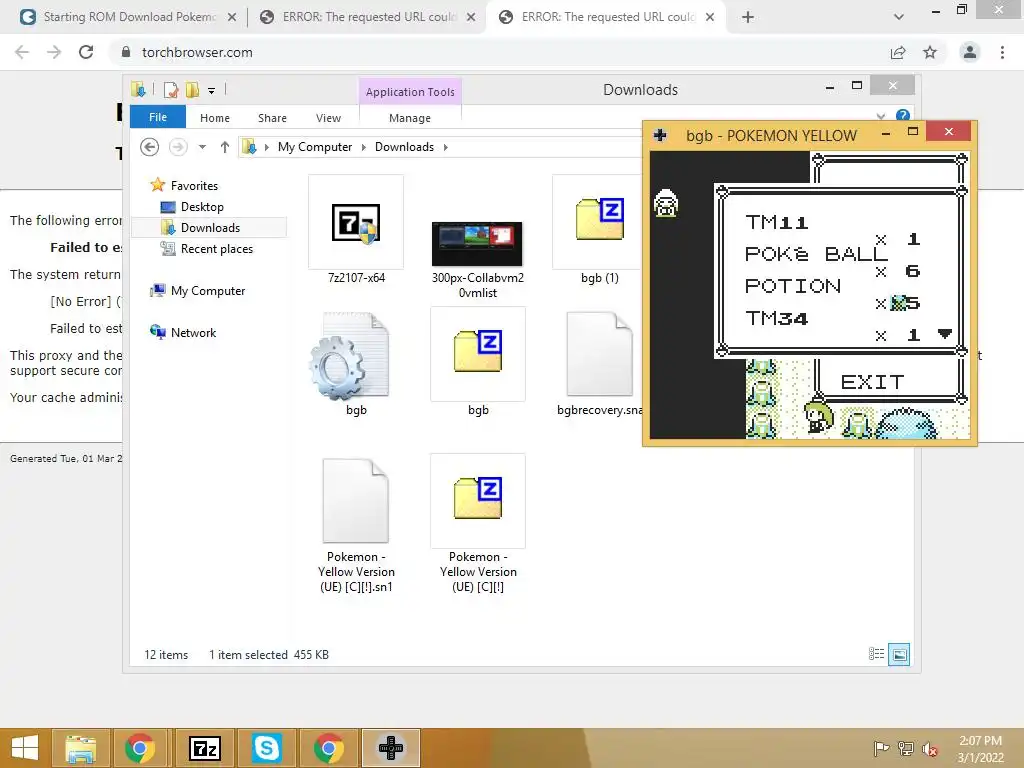Viewport: 1024px width, 768px height.
Task: Open 7-Zip from the taskbar
Action: coord(205,748)
